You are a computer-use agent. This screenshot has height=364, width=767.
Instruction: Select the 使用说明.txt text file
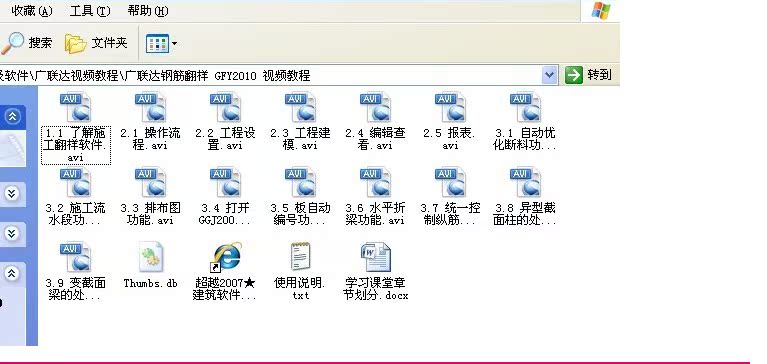click(300, 271)
